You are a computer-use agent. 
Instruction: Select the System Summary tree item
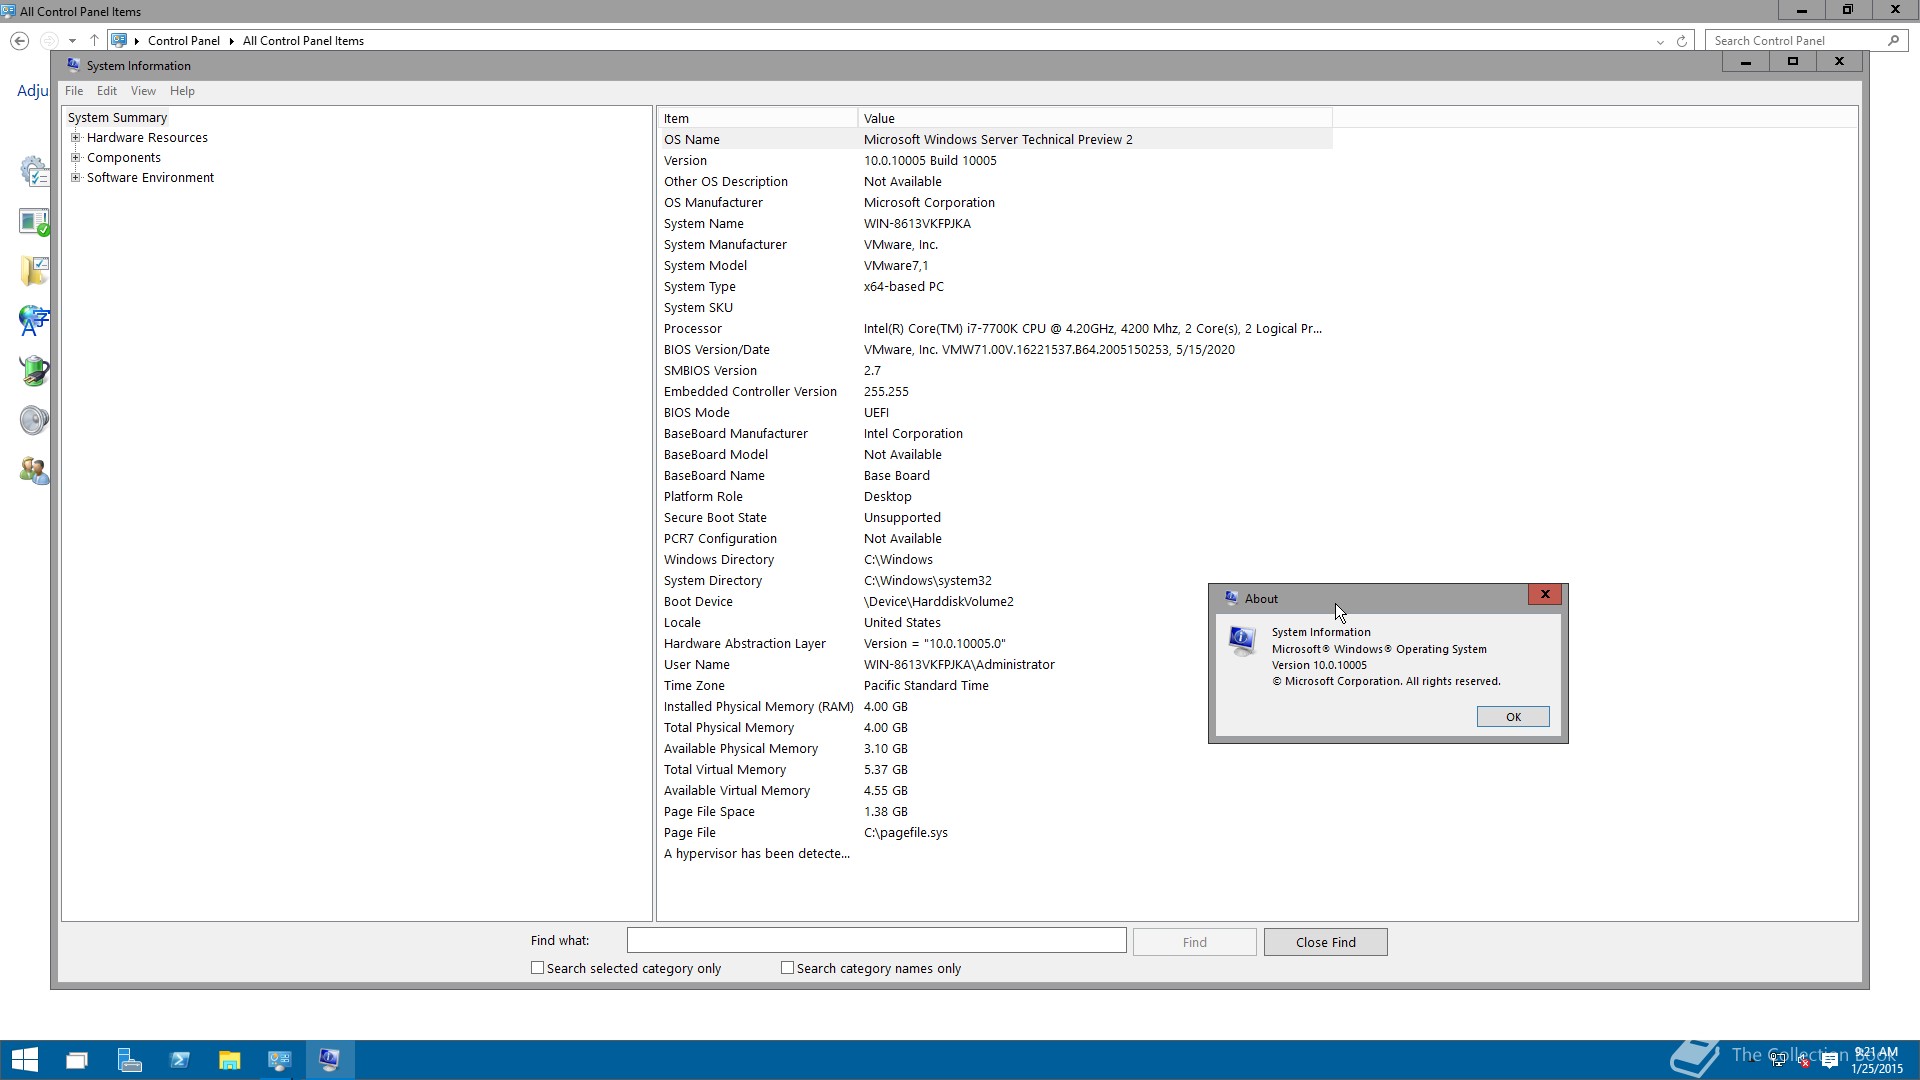pos(117,118)
